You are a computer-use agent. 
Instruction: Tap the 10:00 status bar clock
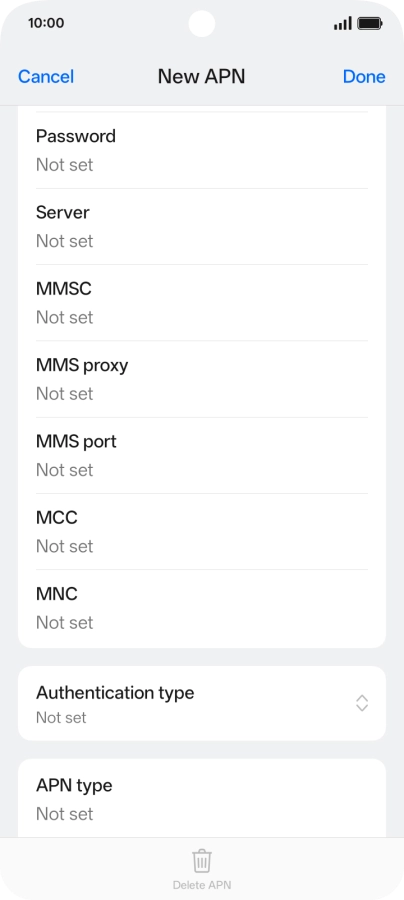46,24
